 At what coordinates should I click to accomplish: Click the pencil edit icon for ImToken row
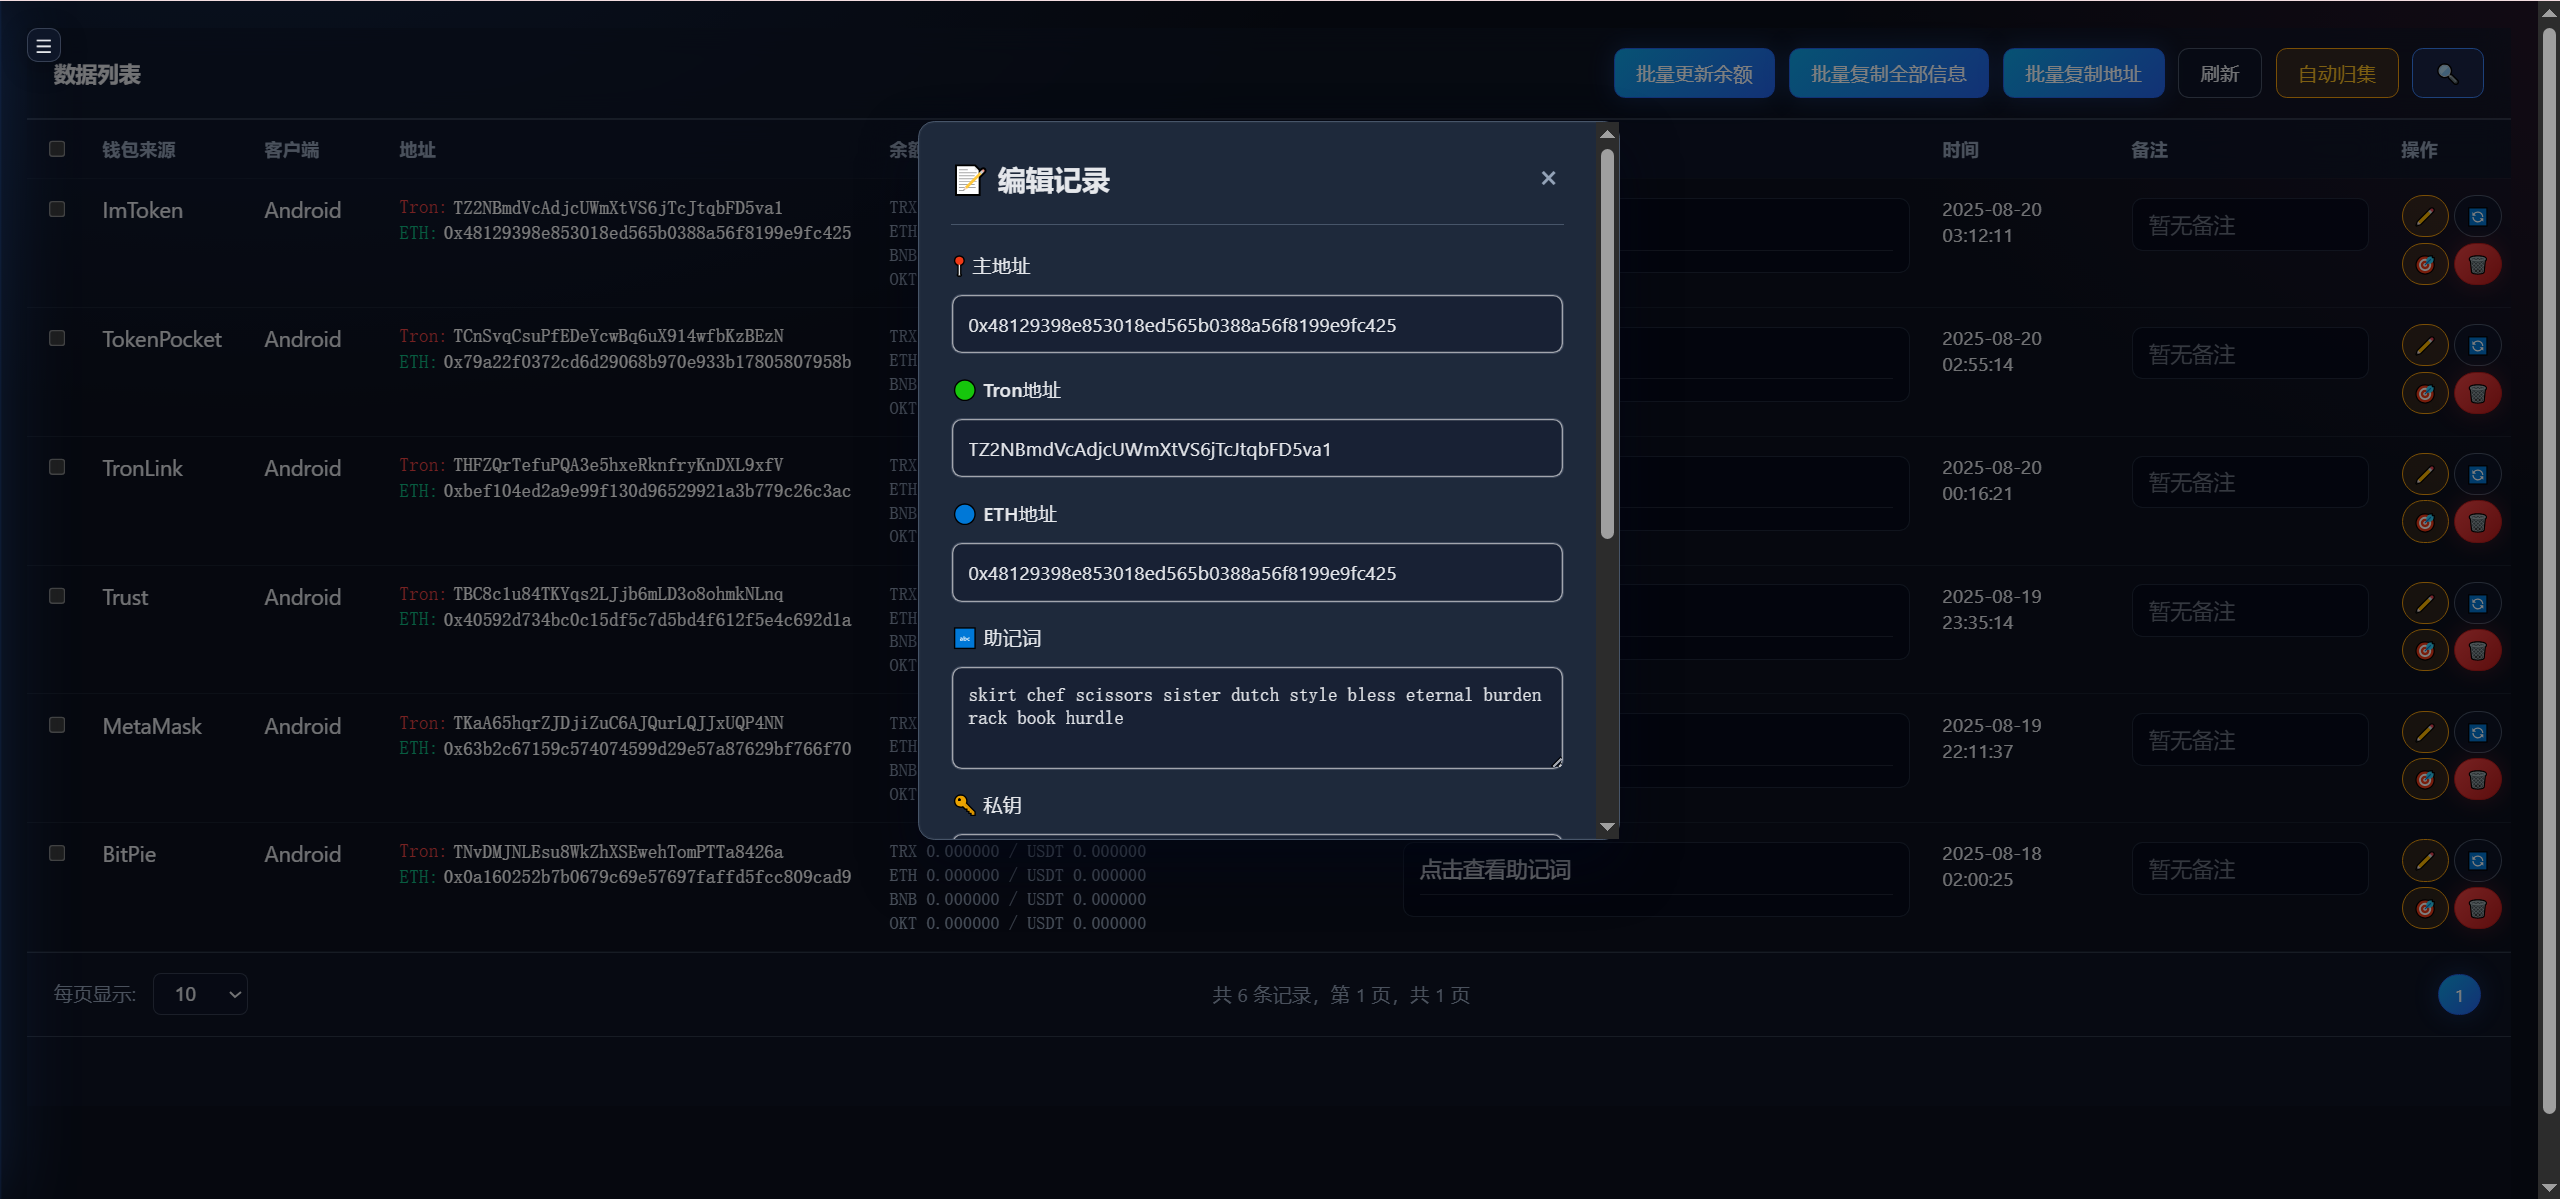pos(2424,217)
